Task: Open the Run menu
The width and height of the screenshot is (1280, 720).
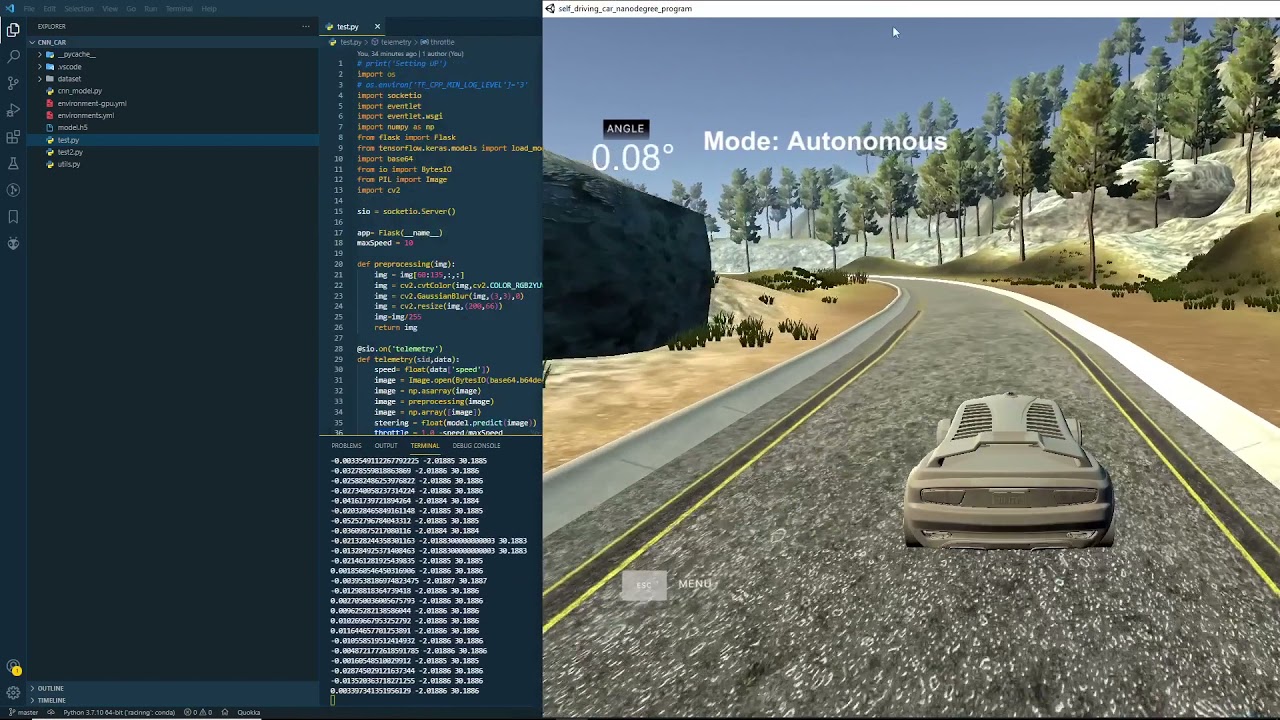Action: click(150, 8)
